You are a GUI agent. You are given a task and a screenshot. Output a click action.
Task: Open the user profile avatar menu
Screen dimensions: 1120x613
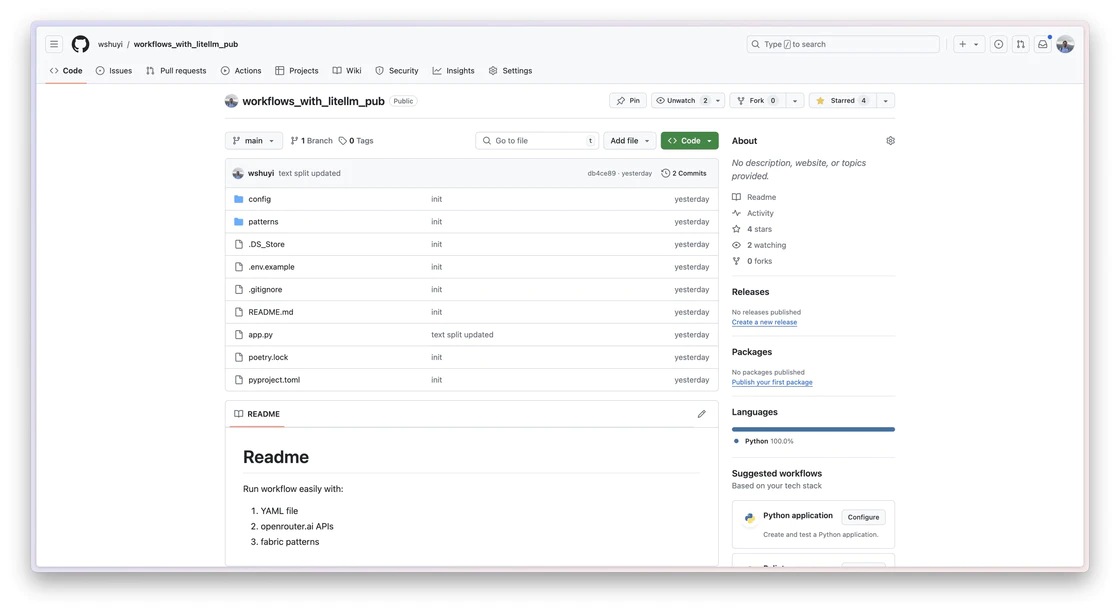point(1065,44)
